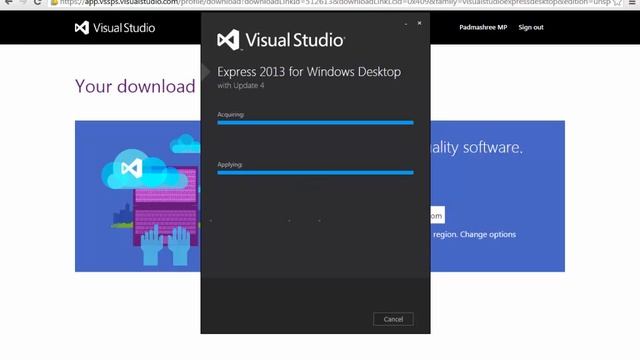640x360 pixels.
Task: Go back in the browser
Action: pos(9,2)
